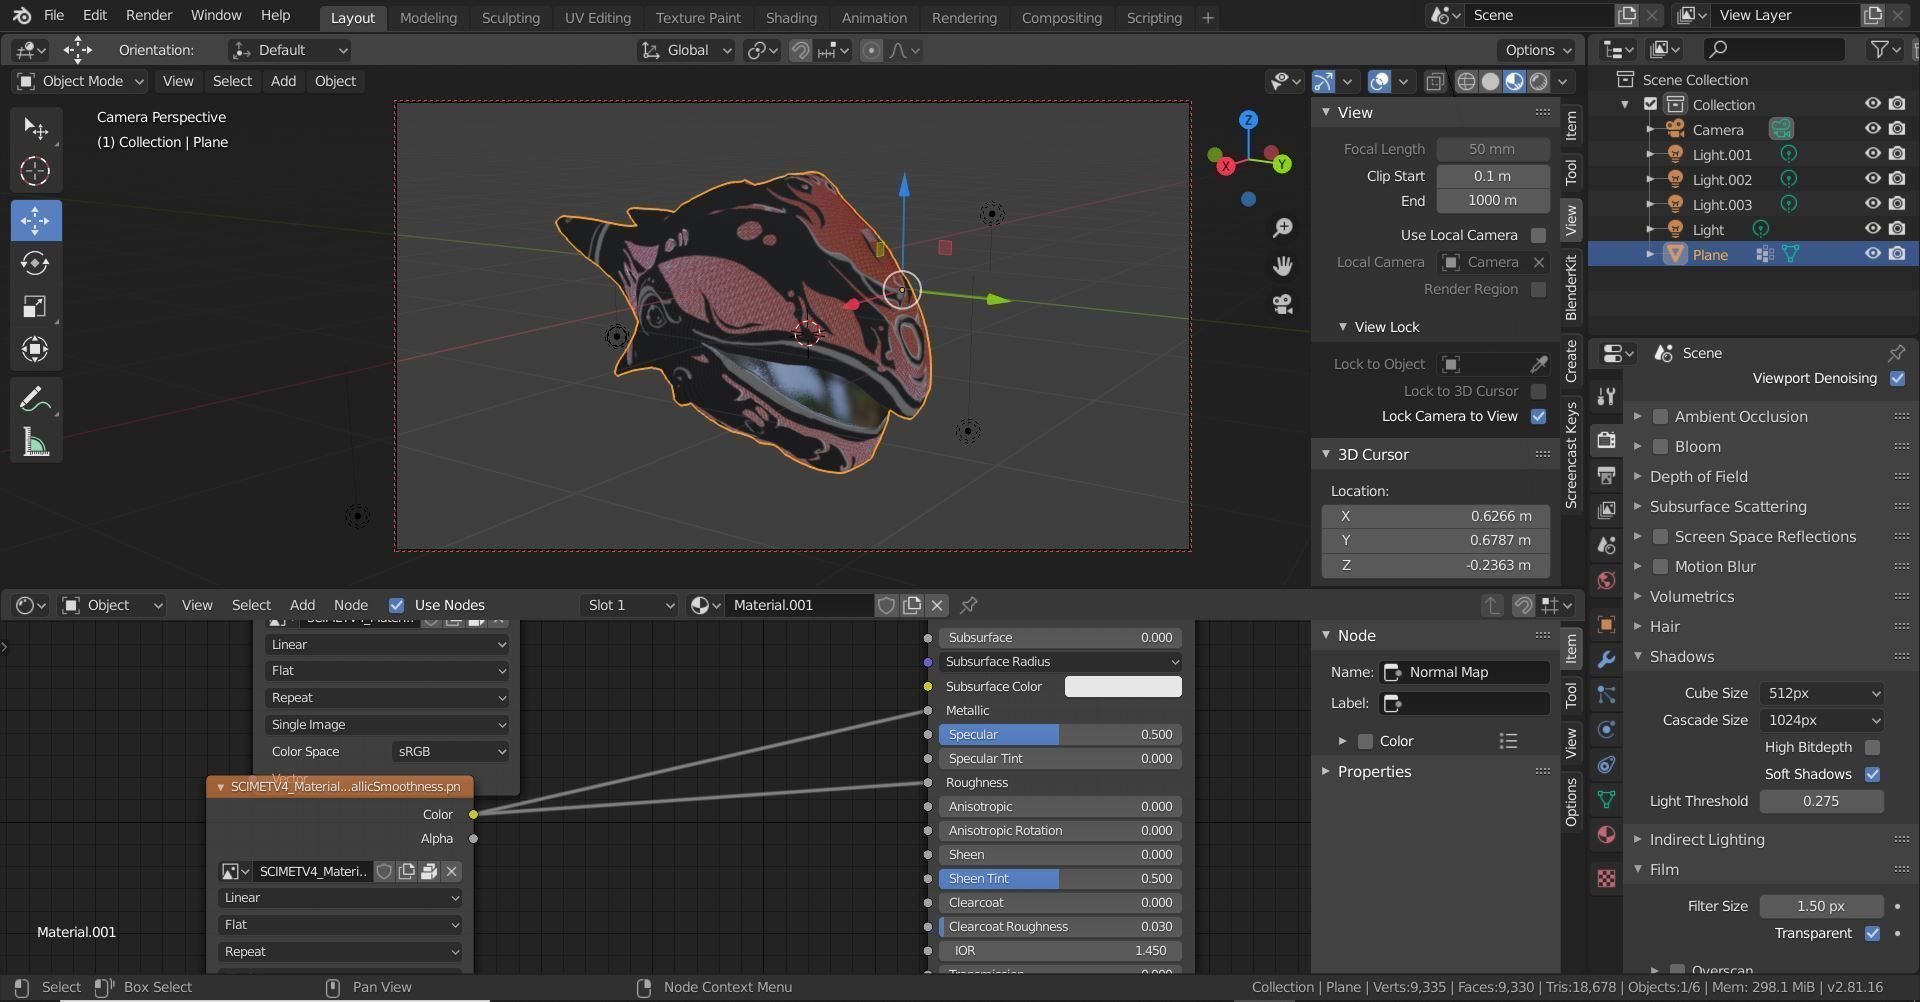The height and width of the screenshot is (1002, 1920).
Task: Click the viewport Select menu button
Action: (x=232, y=81)
